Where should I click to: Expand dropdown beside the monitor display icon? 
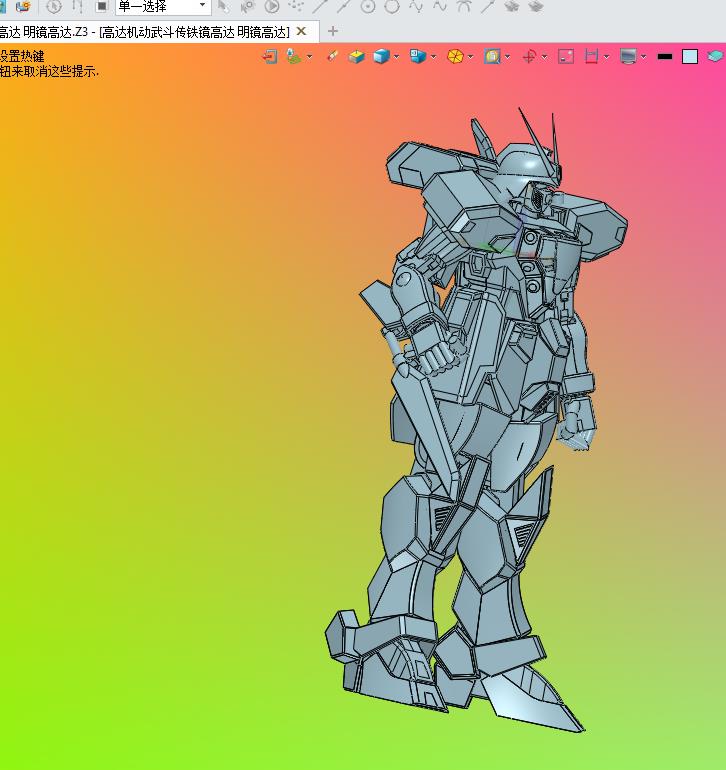point(643,57)
